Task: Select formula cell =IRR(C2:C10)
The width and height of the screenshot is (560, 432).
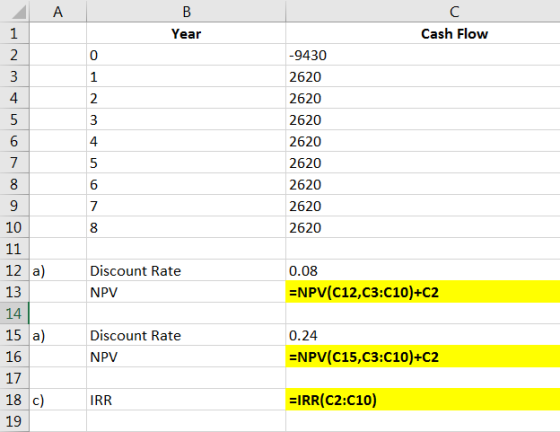Action: 423,400
